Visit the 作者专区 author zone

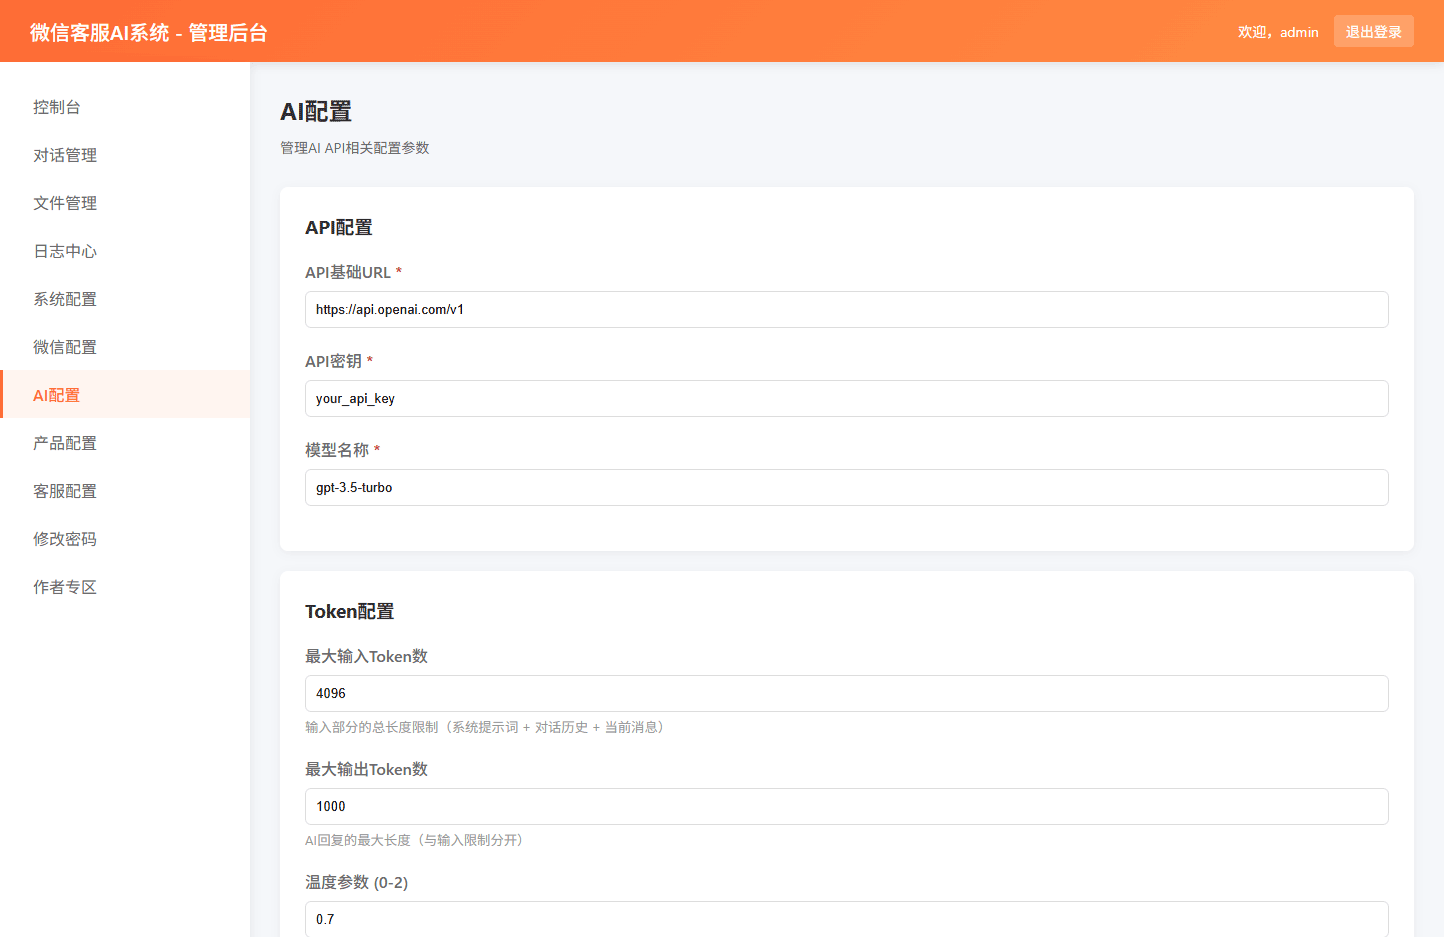click(x=64, y=587)
